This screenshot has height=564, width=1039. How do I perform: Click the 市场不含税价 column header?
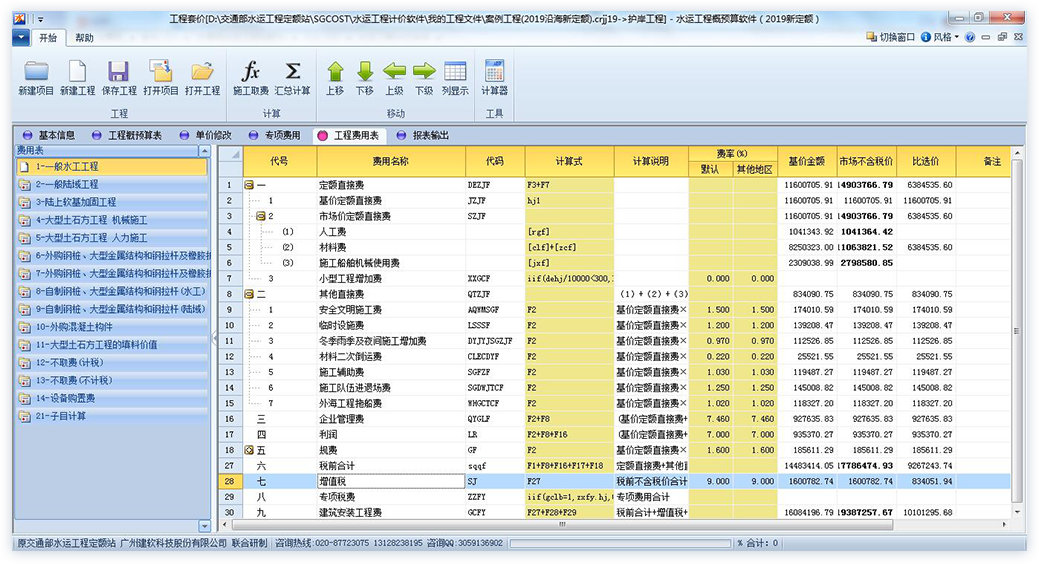coord(866,161)
